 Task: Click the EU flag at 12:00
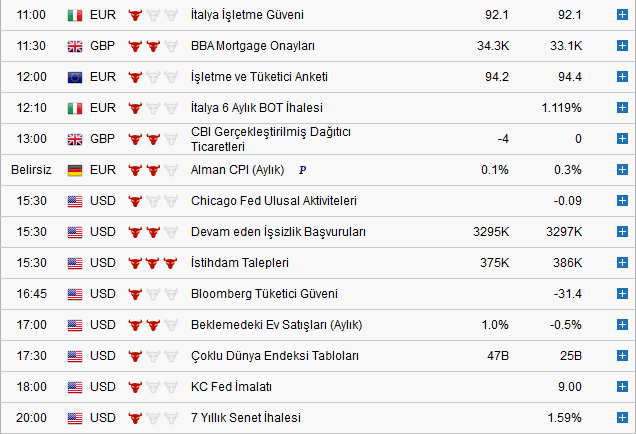pyautogui.click(x=75, y=77)
